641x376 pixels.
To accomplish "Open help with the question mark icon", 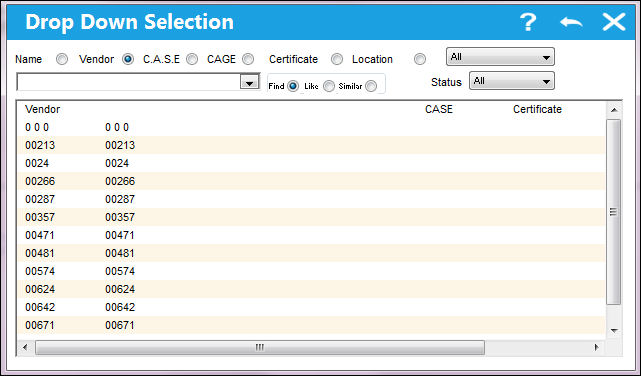I will click(x=528, y=22).
